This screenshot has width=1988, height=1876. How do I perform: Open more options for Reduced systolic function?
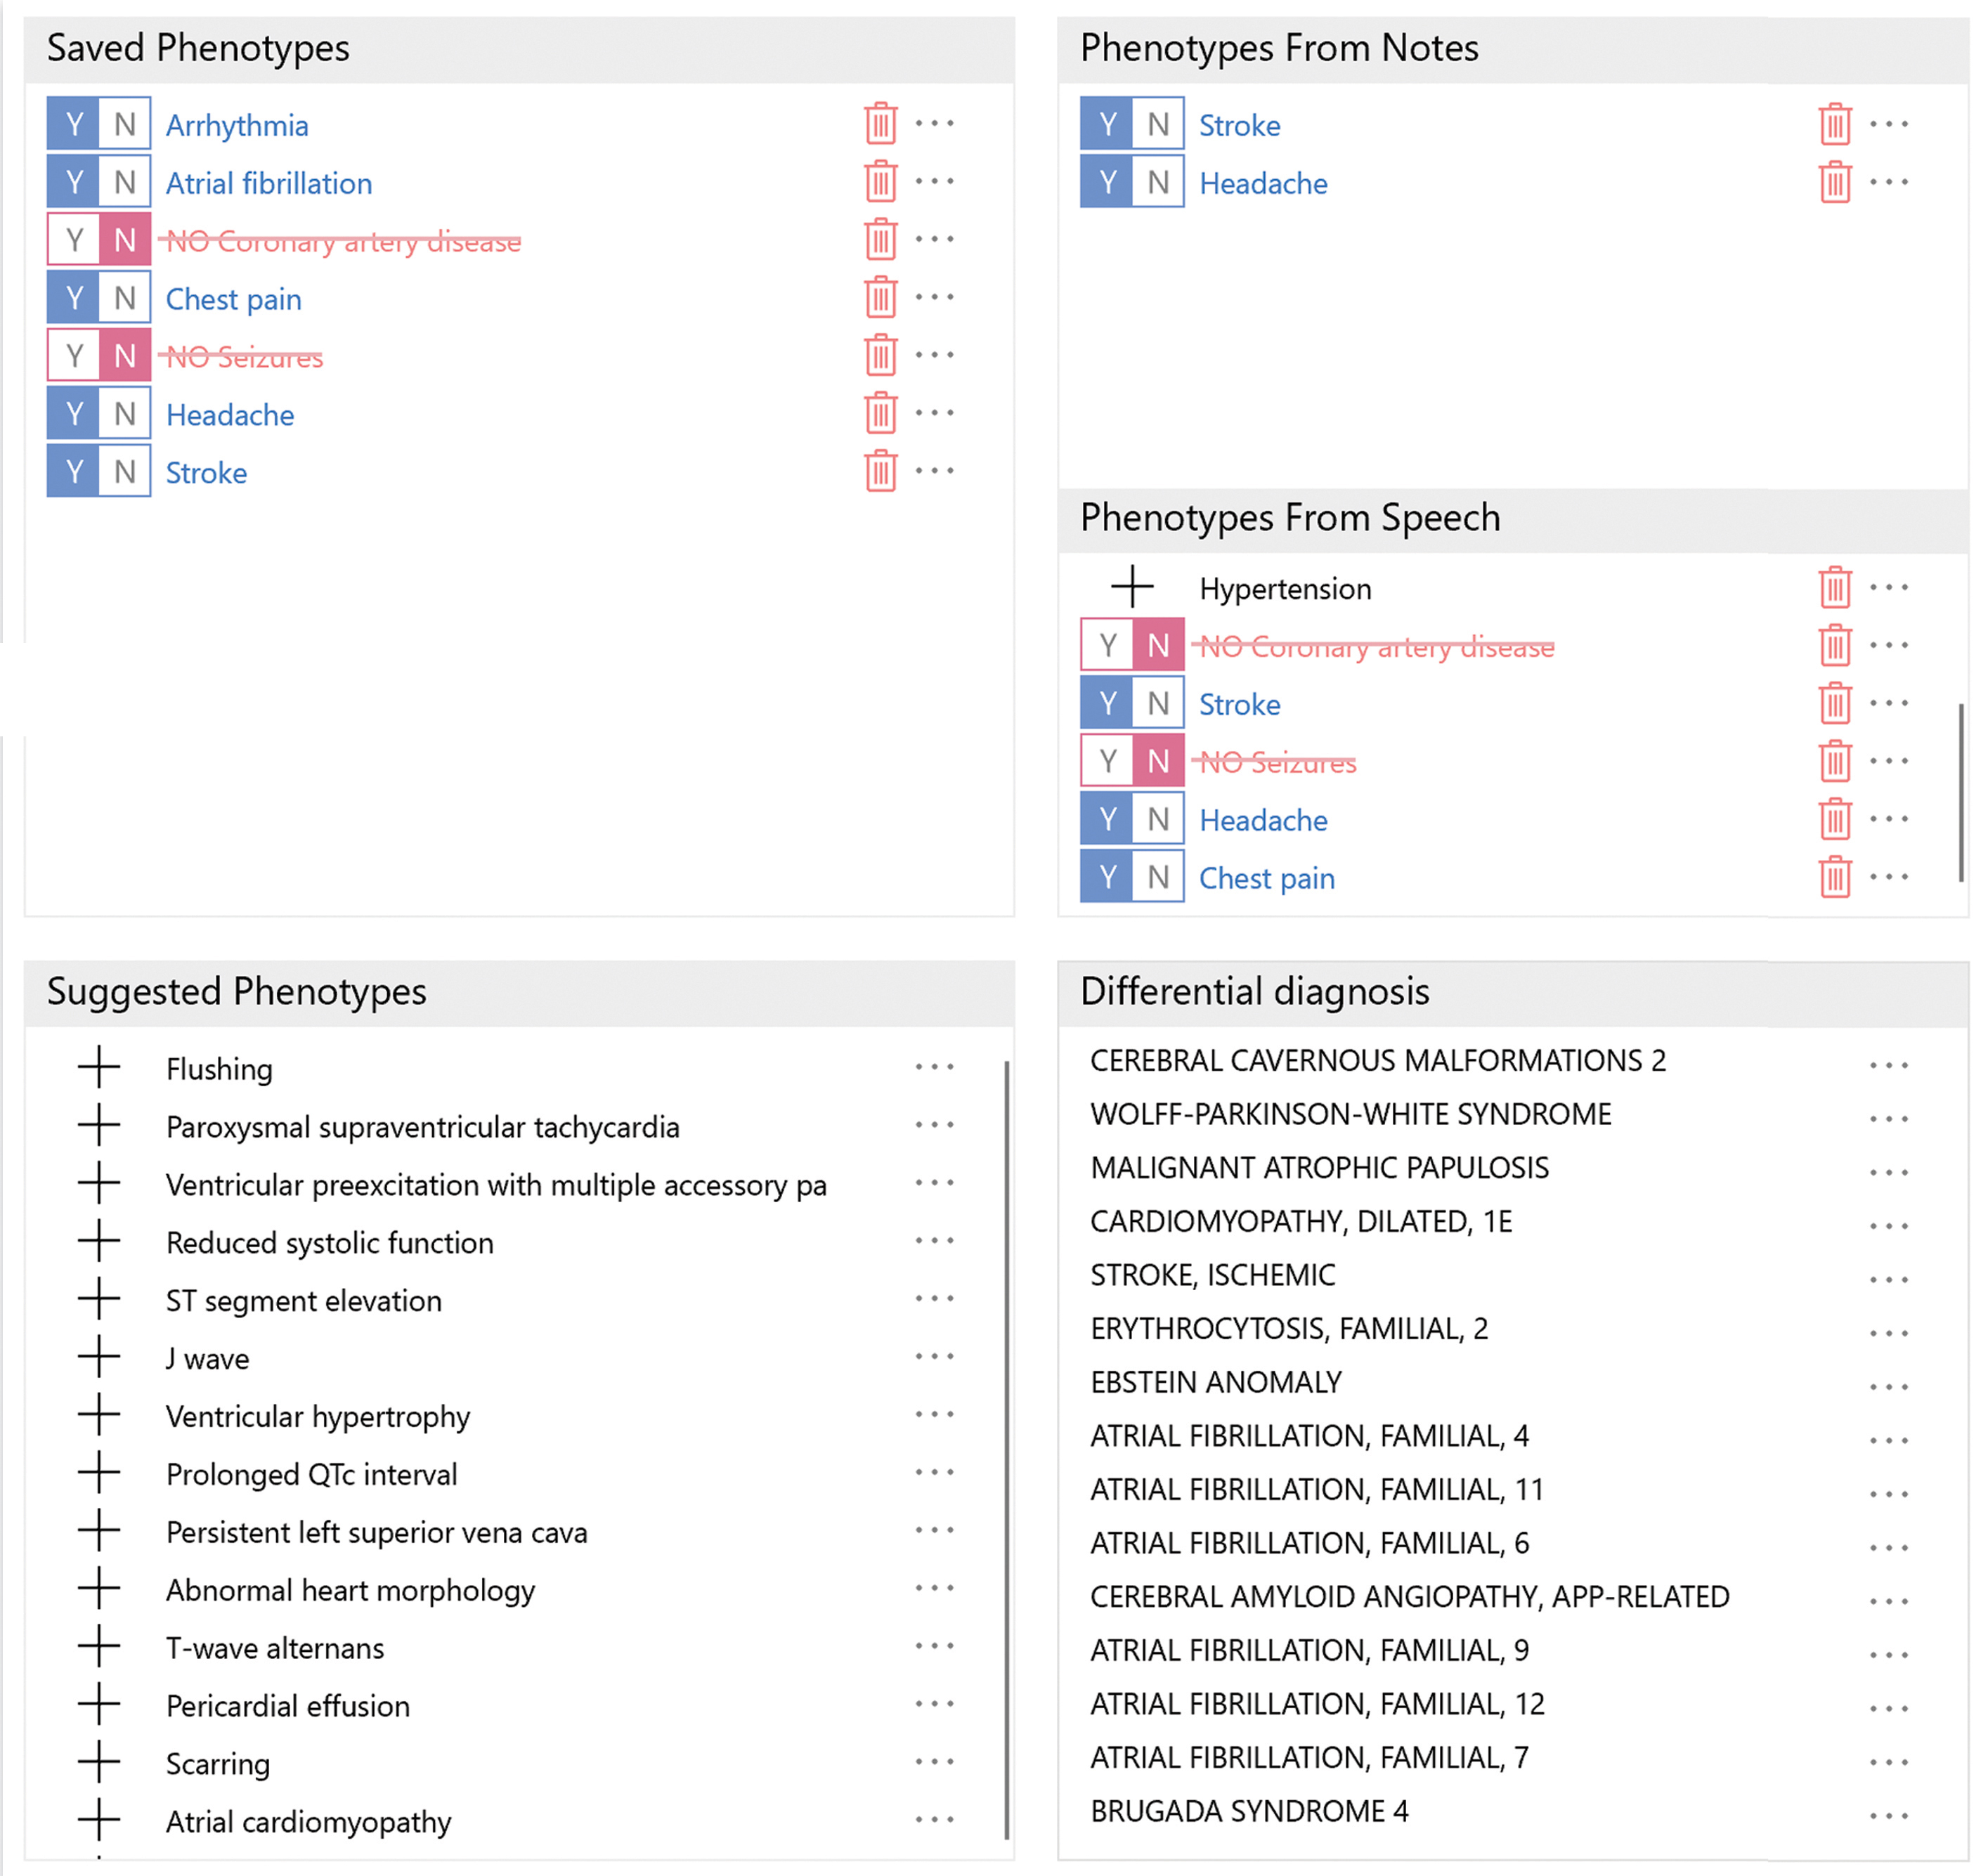[x=934, y=1241]
